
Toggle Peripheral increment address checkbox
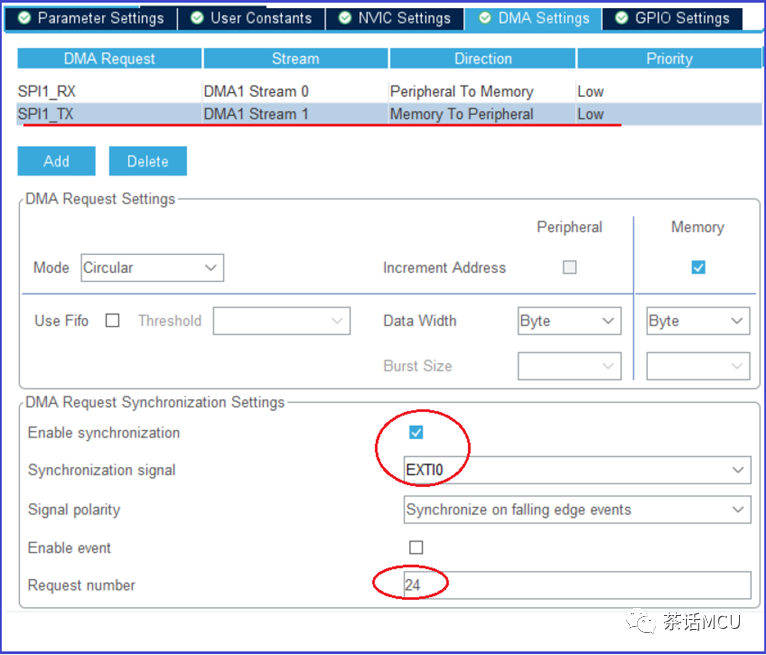(570, 267)
